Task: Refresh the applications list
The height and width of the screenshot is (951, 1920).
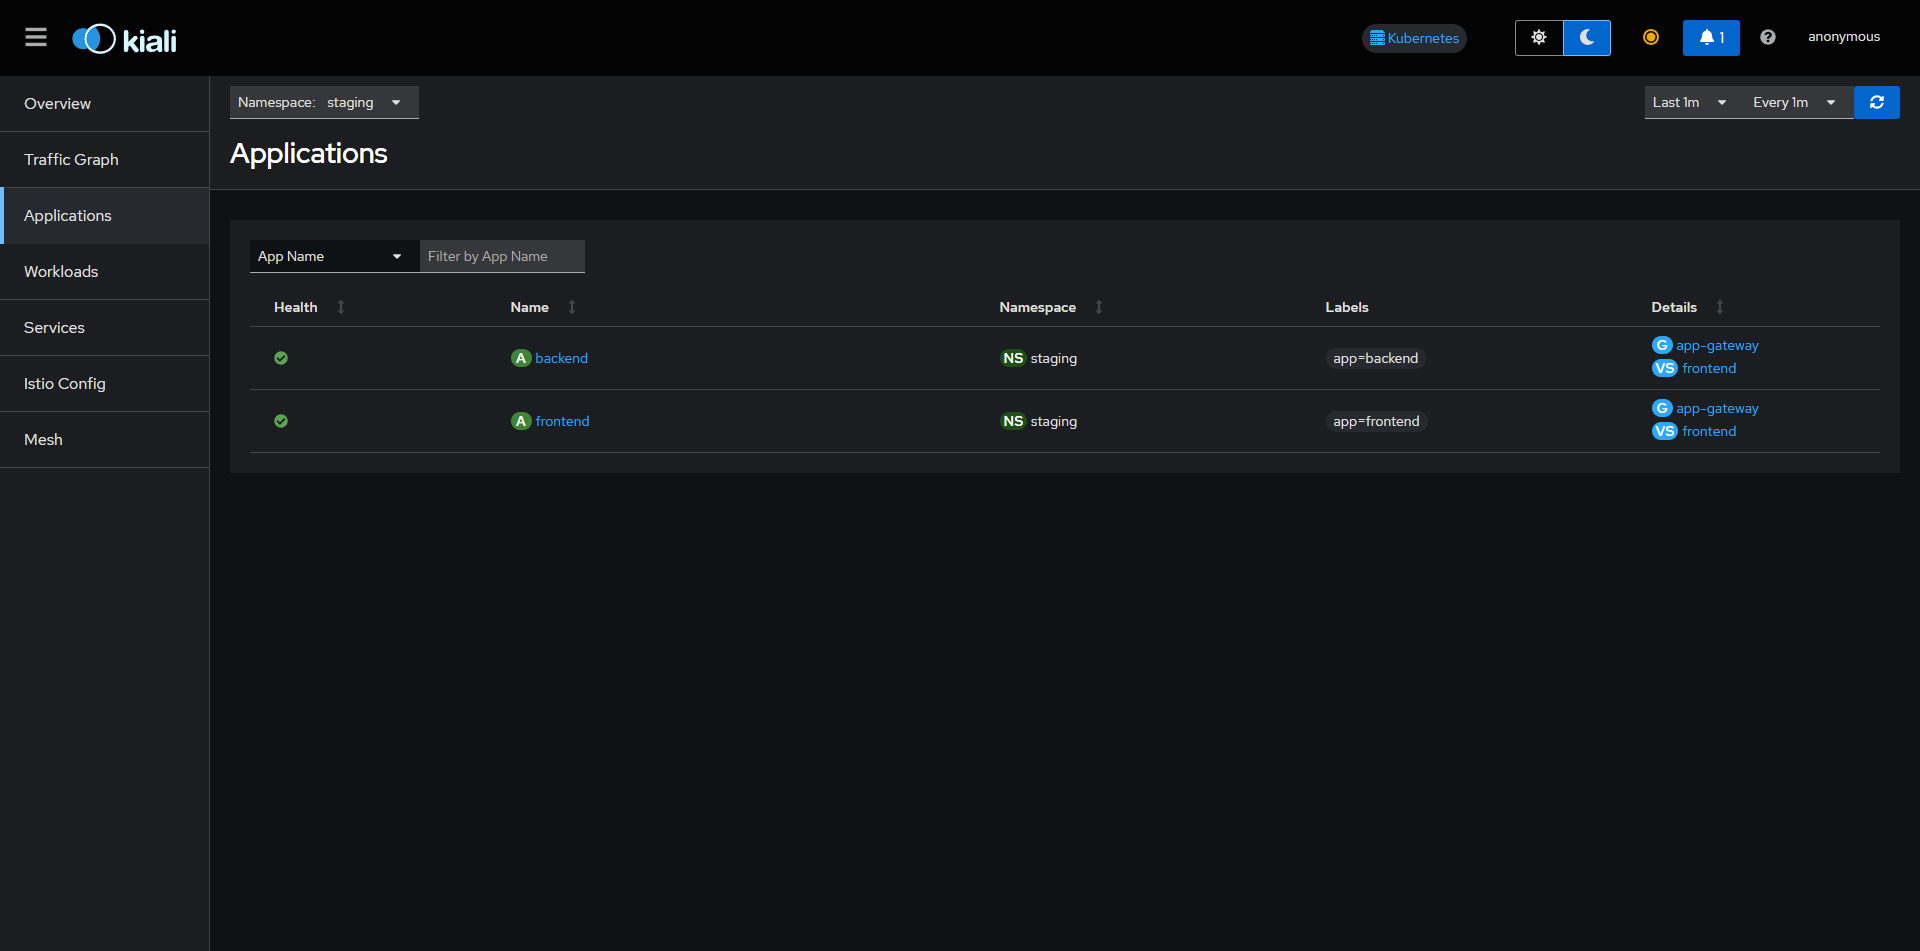Action: coord(1877,102)
